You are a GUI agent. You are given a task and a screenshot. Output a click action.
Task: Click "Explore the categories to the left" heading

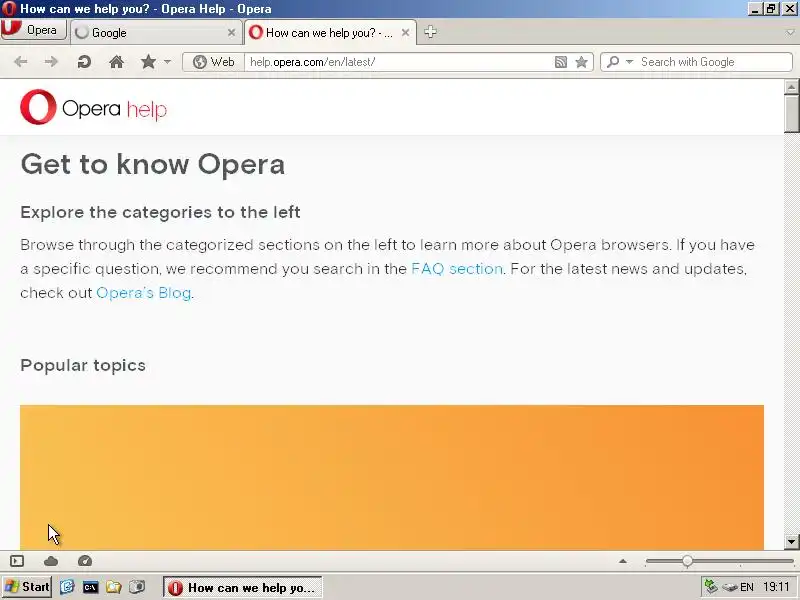[160, 212]
